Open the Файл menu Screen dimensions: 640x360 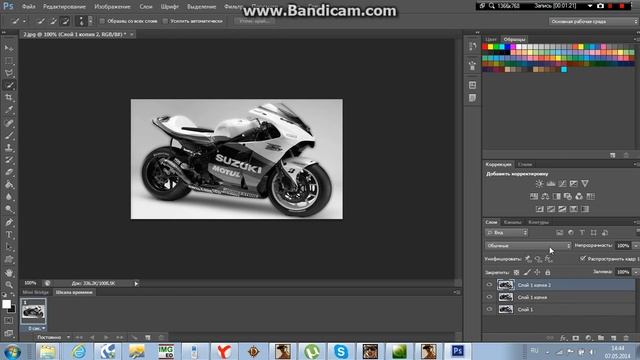coord(28,7)
